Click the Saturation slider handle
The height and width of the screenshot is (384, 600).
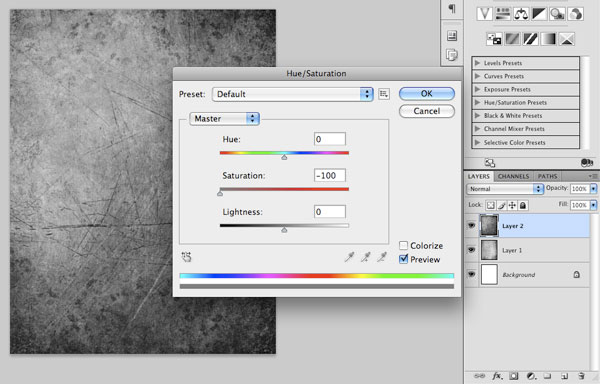220,194
